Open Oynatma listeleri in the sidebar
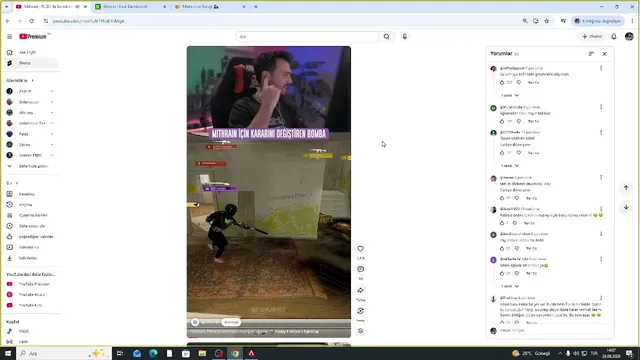Image resolution: width=640 pixels, height=360 pixels. pyautogui.click(x=31, y=215)
